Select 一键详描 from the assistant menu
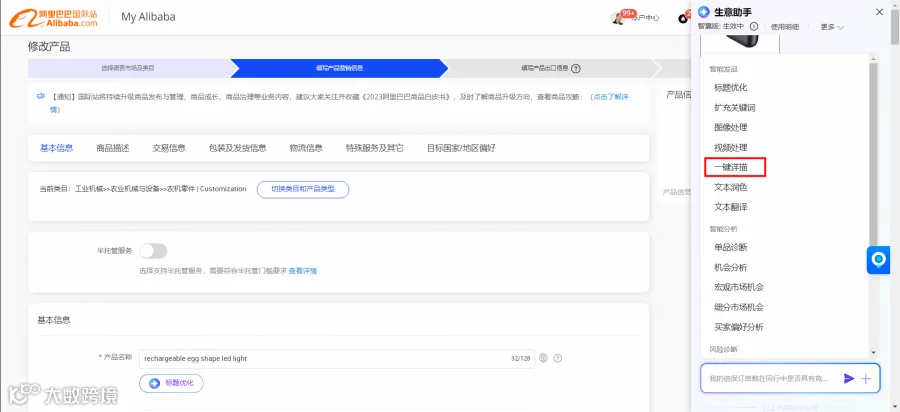The height and width of the screenshot is (412, 900). pos(736,167)
